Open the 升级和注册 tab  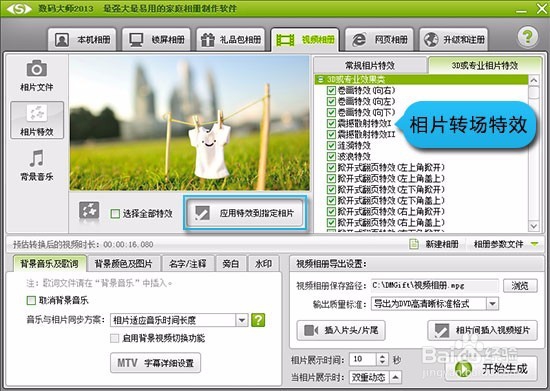(454, 39)
